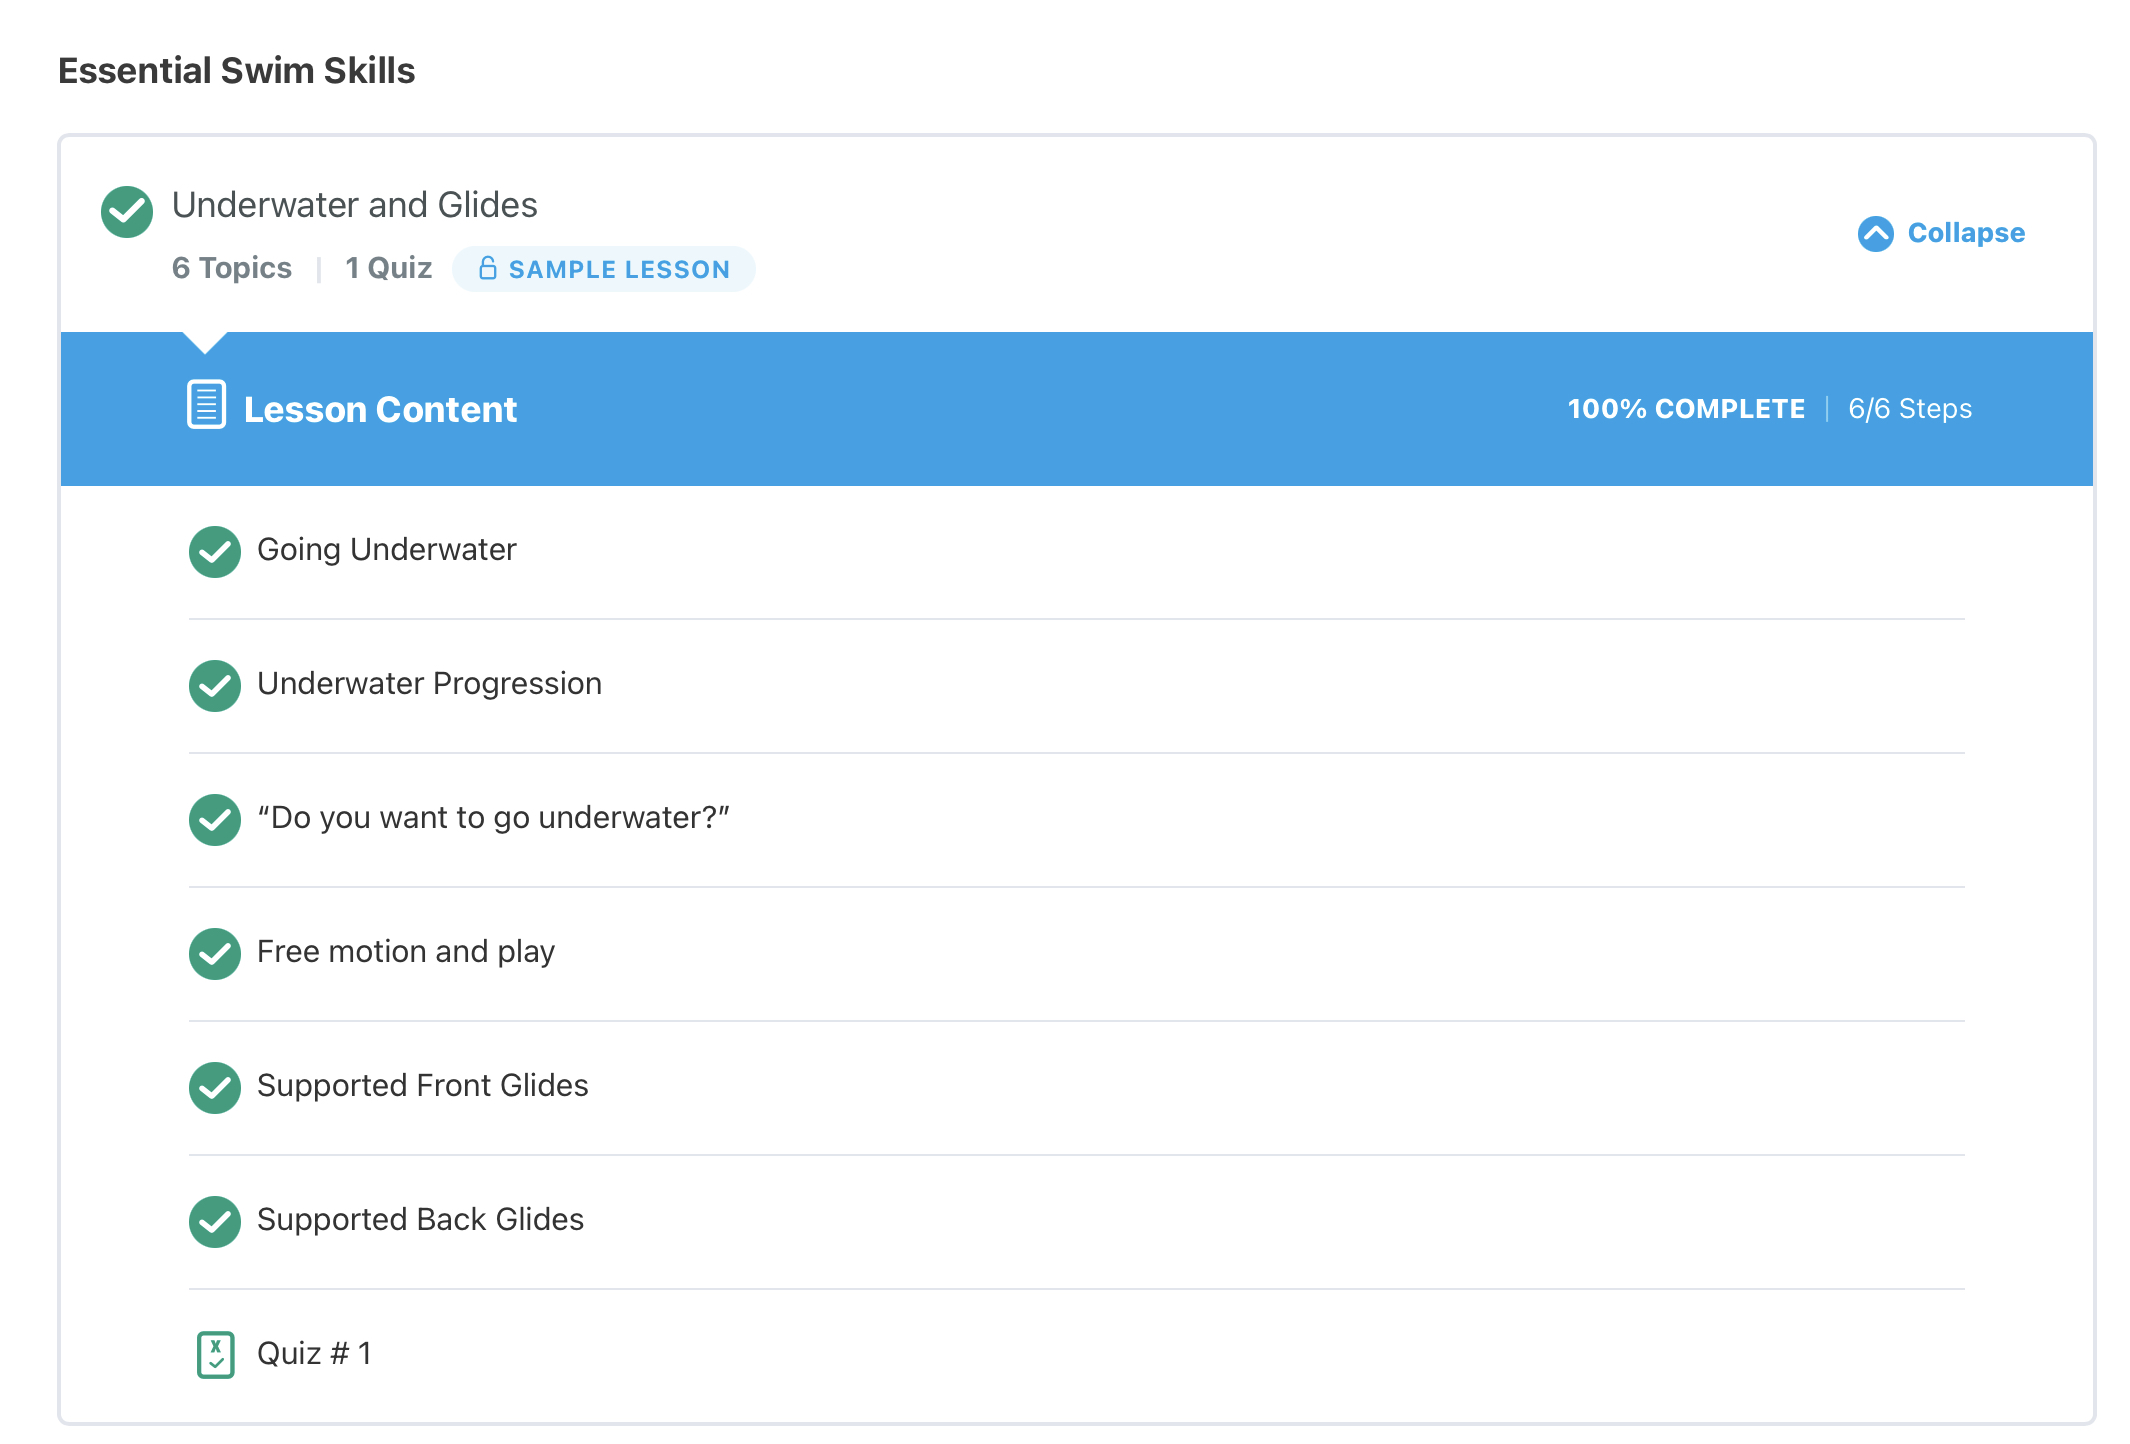Image resolution: width=2130 pixels, height=1444 pixels.
Task: Open the Going Underwater topic
Action: point(387,550)
